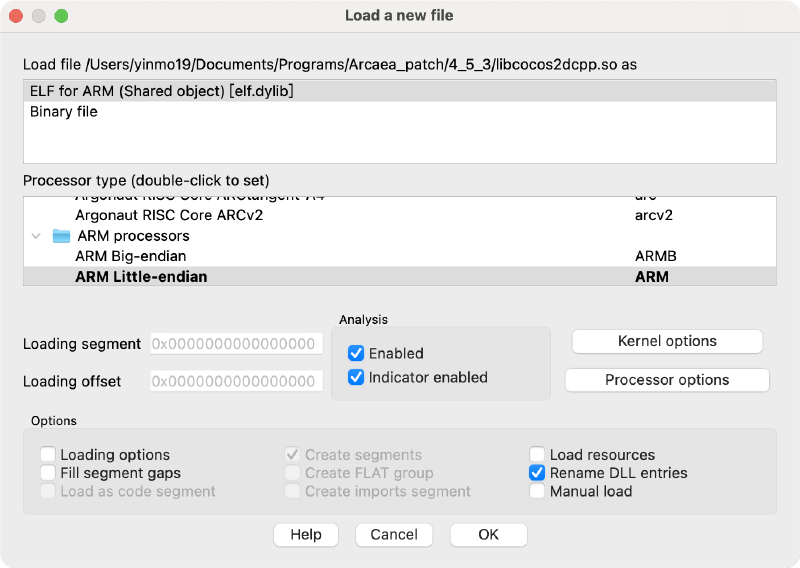Enable the Manual load checkbox

[538, 491]
